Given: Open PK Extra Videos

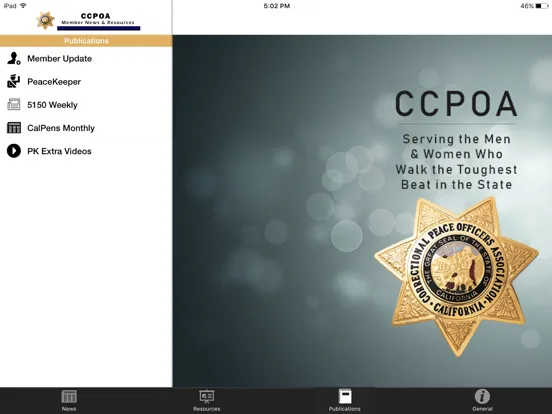Looking at the screenshot, I should 86,151.
